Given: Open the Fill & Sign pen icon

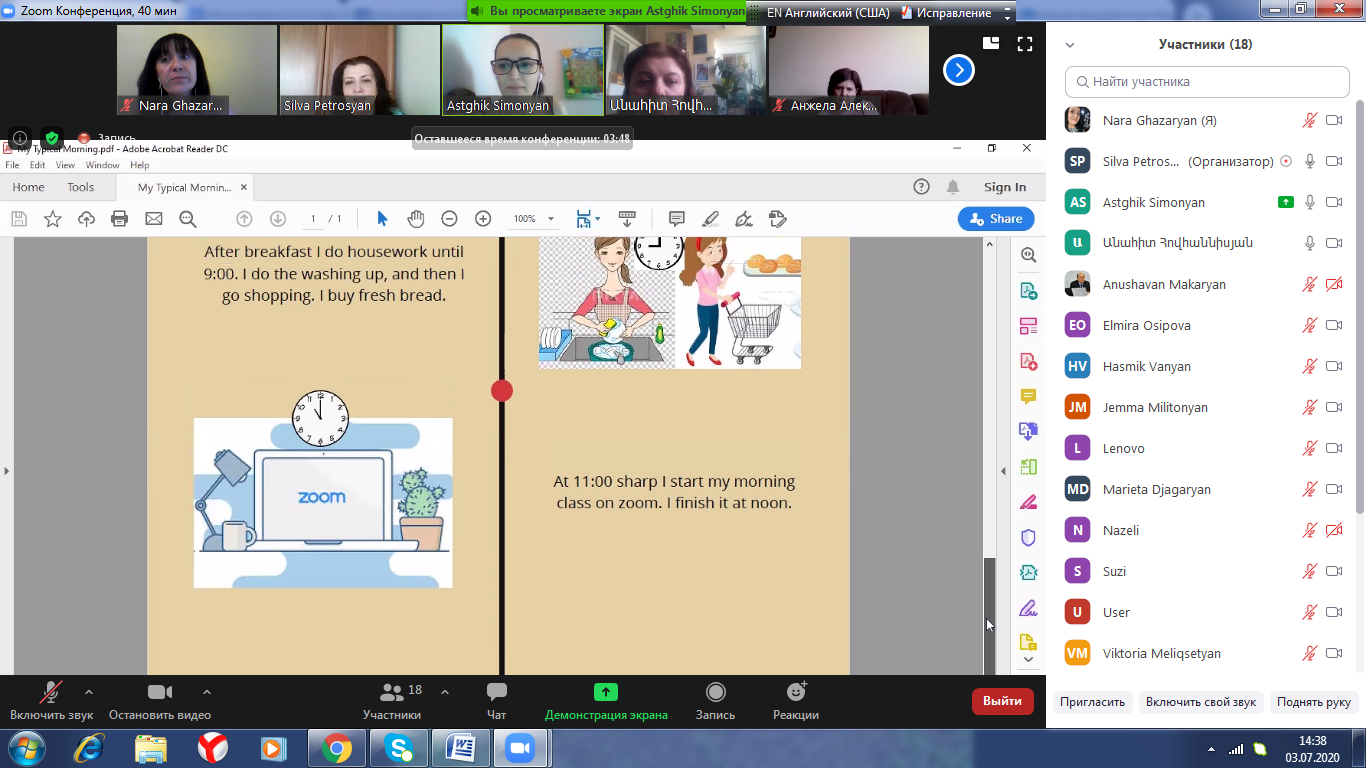Looking at the screenshot, I should [744, 219].
